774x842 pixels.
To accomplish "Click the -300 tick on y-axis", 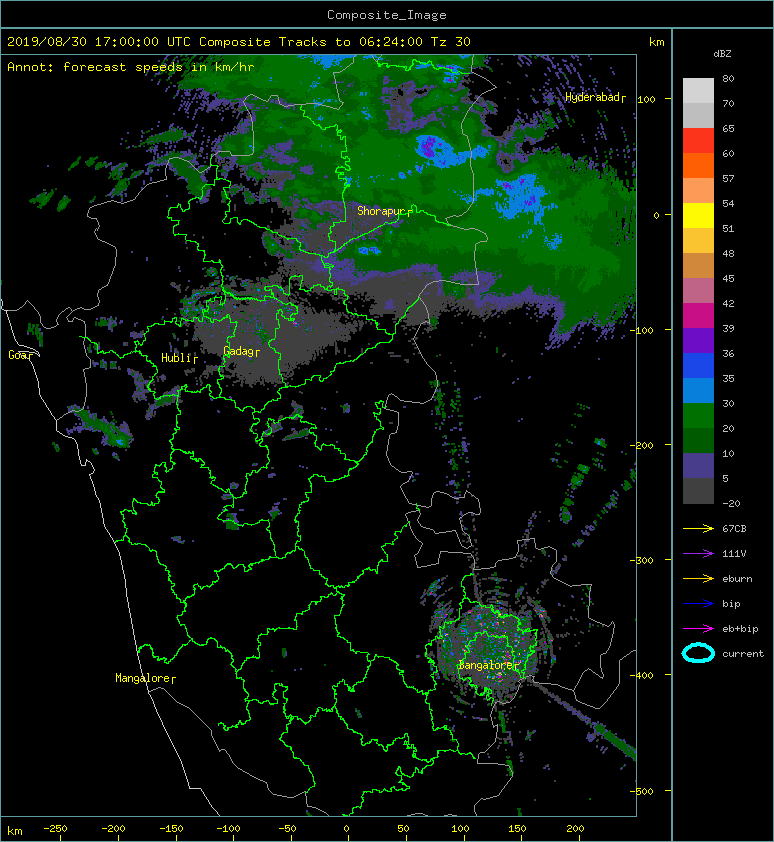I will 642,560.
